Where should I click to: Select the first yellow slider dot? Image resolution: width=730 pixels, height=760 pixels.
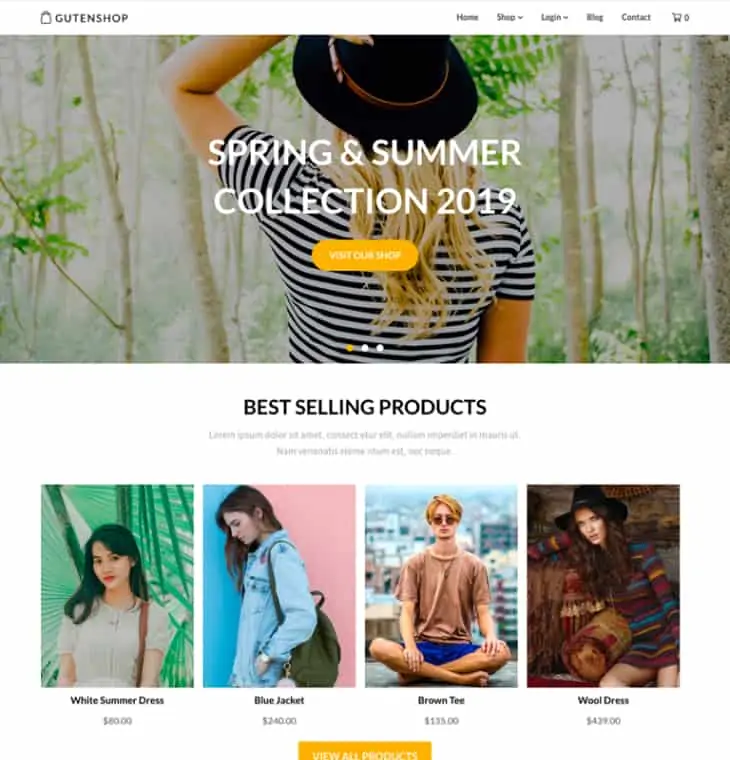[350, 348]
